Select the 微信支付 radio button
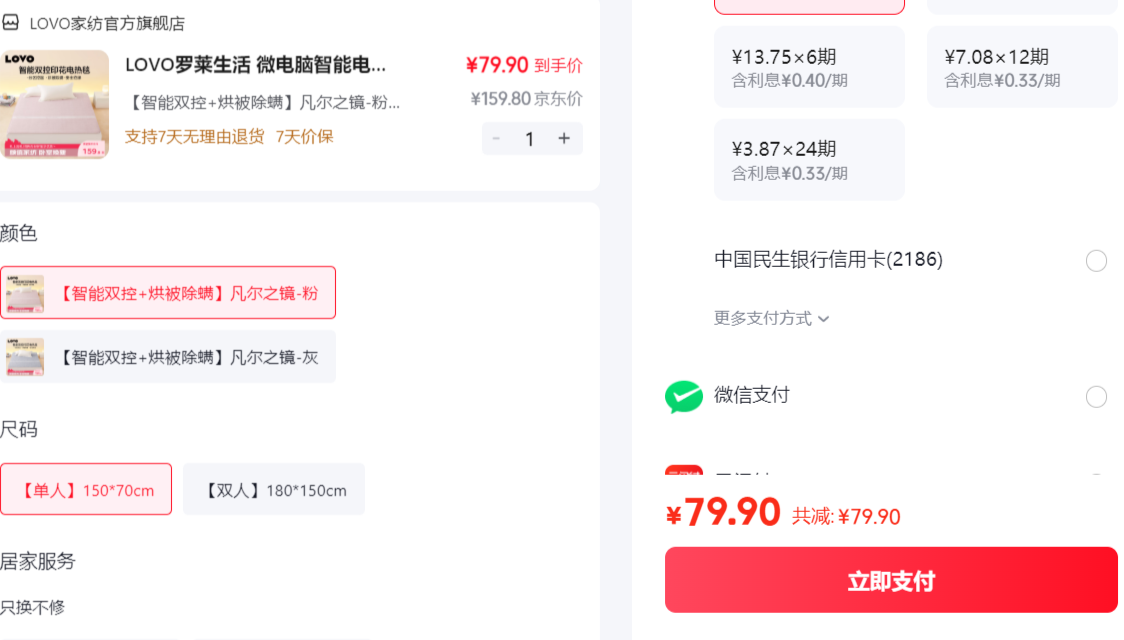The height and width of the screenshot is (640, 1124). (1096, 396)
